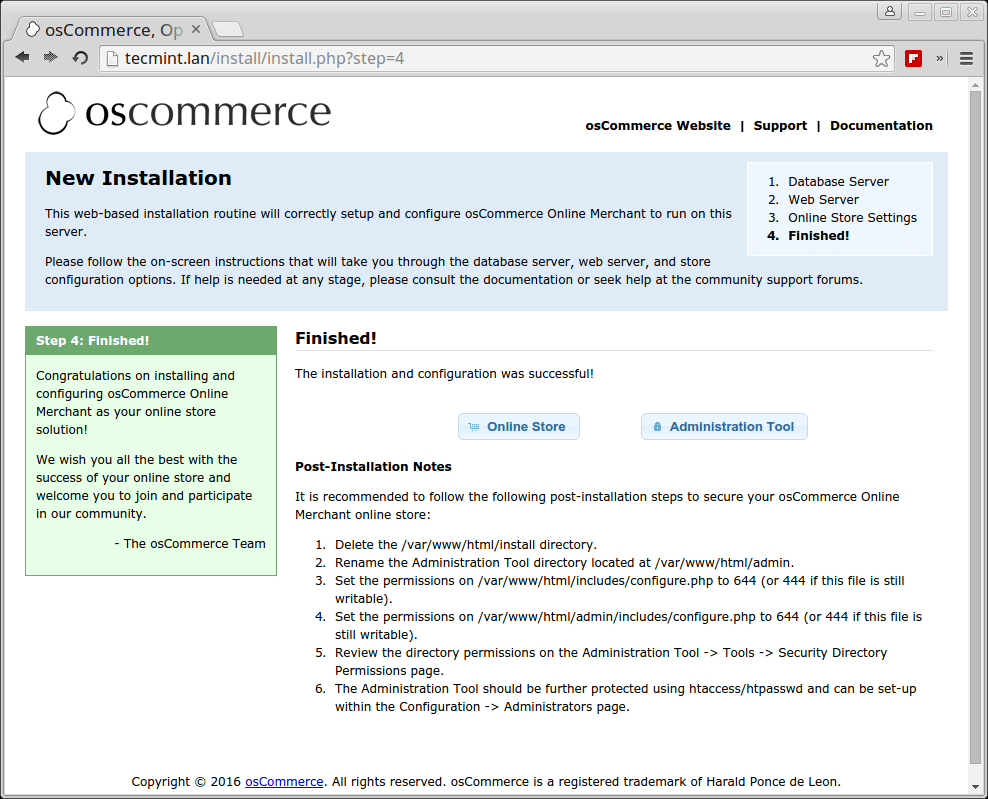Viewport: 988px width, 799px height.
Task: Open the Flipboard extension icon
Action: 913,59
